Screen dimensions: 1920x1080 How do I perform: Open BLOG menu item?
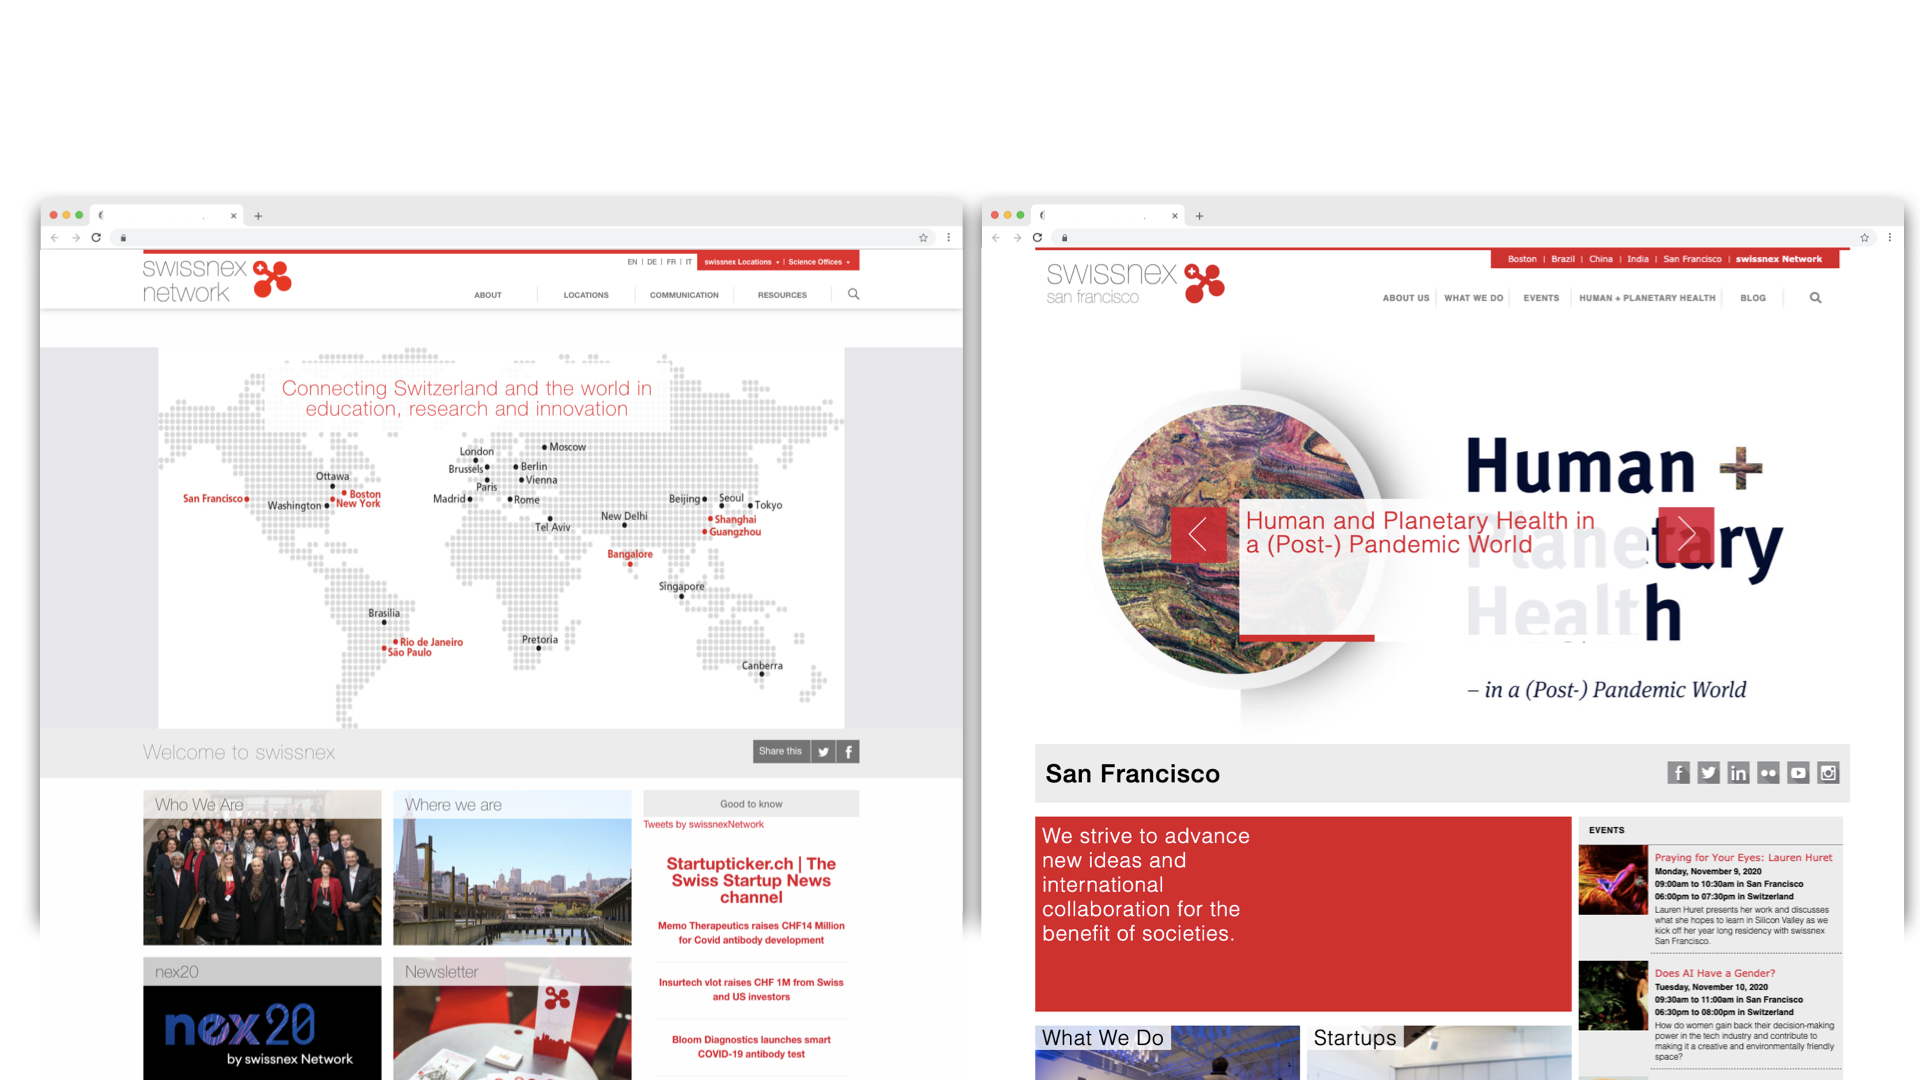1753,298
